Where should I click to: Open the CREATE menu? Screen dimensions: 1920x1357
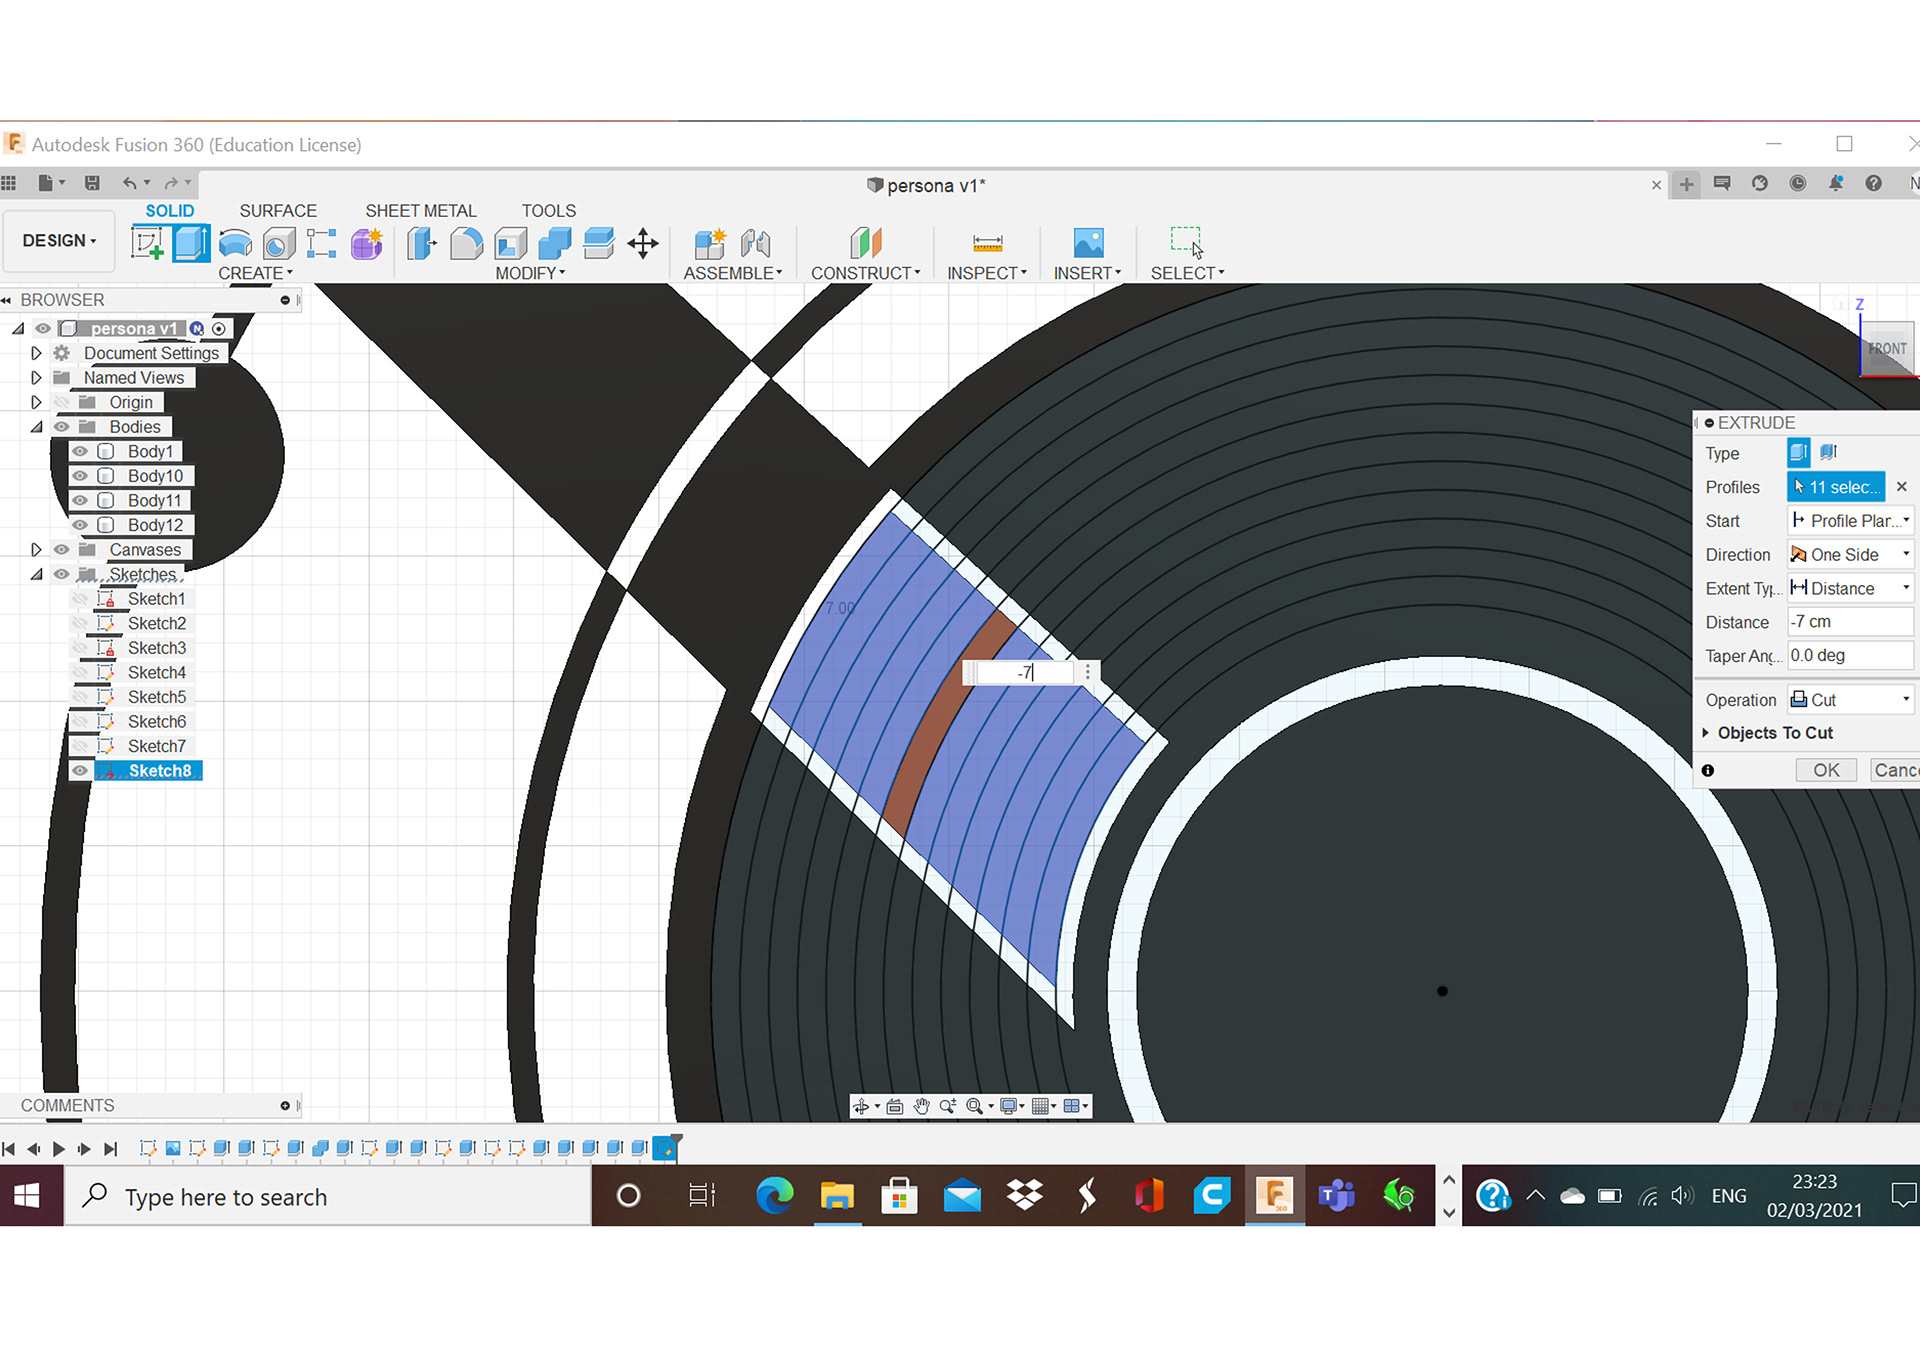(256, 273)
